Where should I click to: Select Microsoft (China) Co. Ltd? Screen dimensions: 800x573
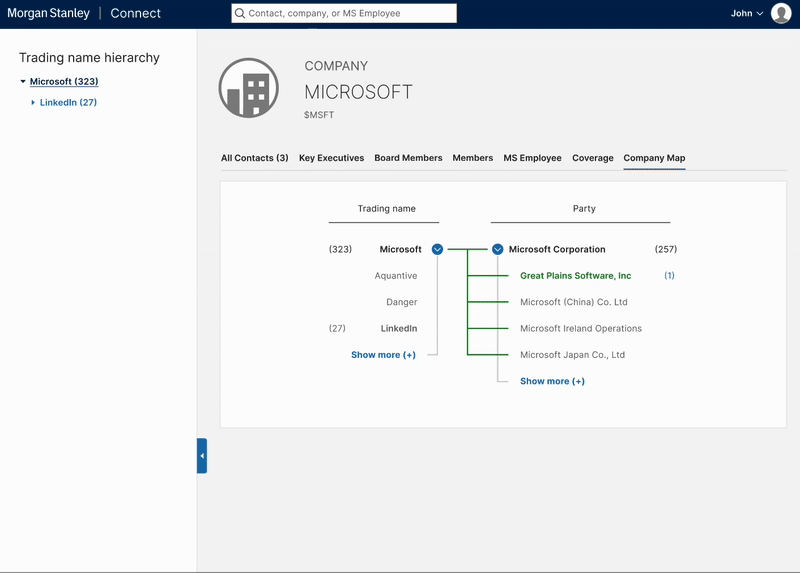point(573,302)
